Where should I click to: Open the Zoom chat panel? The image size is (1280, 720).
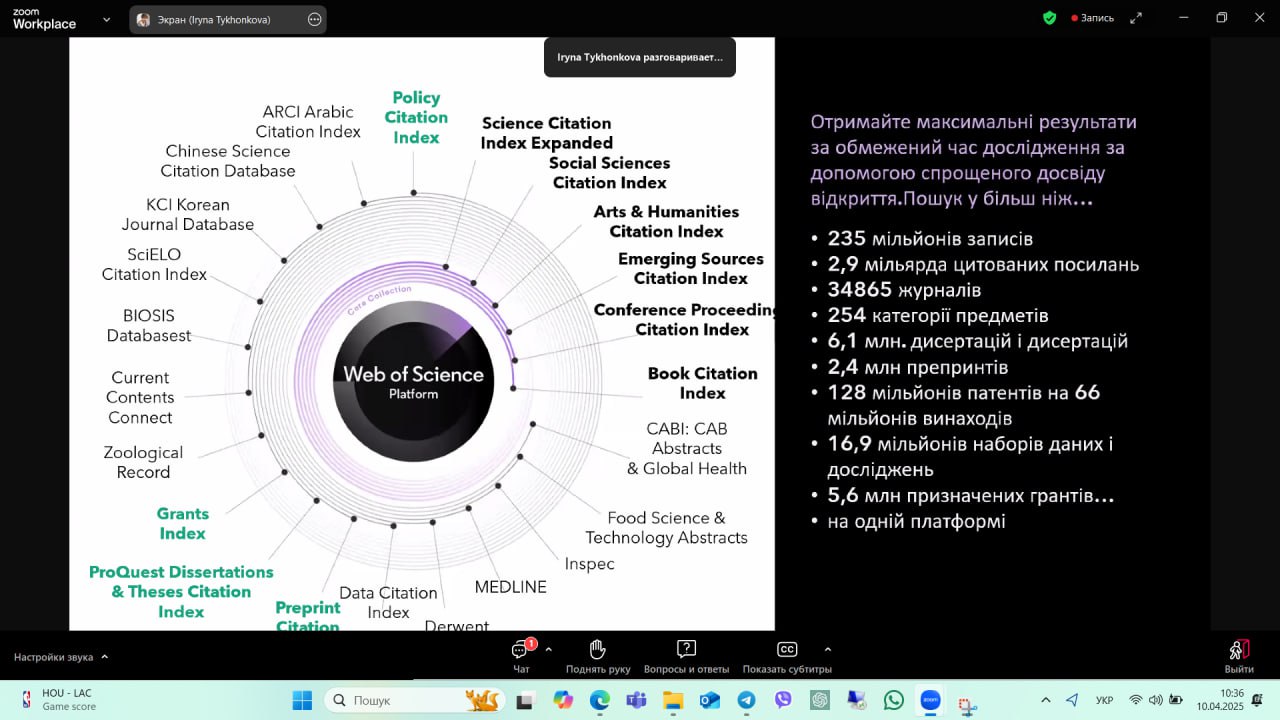pyautogui.click(x=521, y=656)
